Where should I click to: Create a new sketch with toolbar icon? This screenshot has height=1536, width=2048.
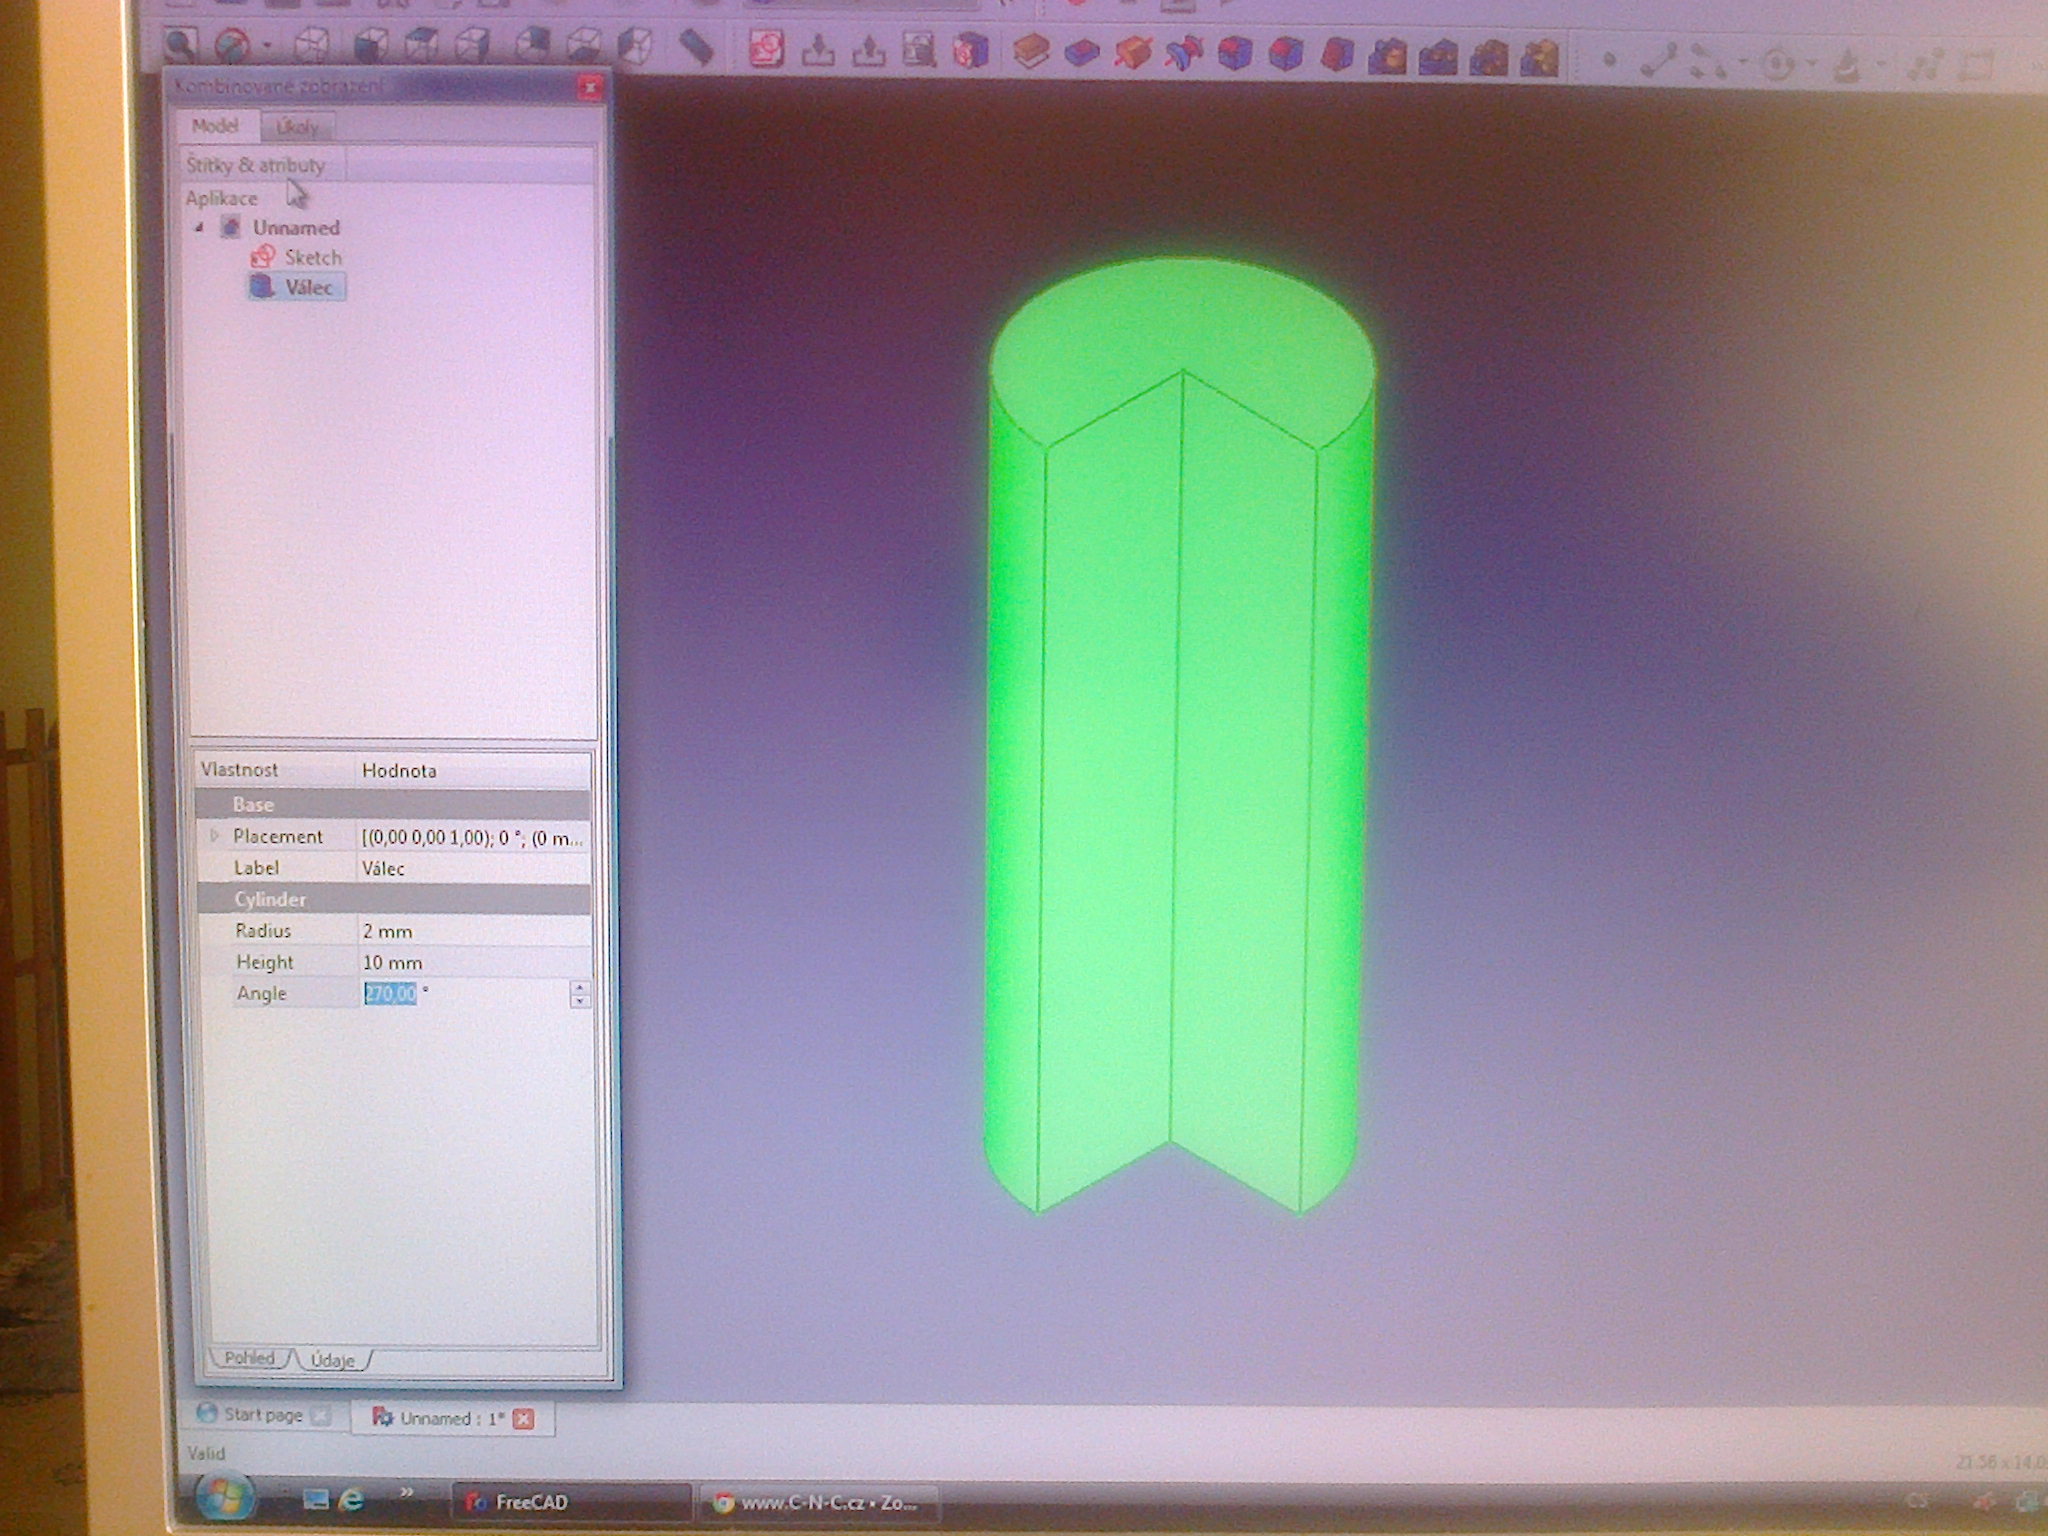(x=767, y=49)
